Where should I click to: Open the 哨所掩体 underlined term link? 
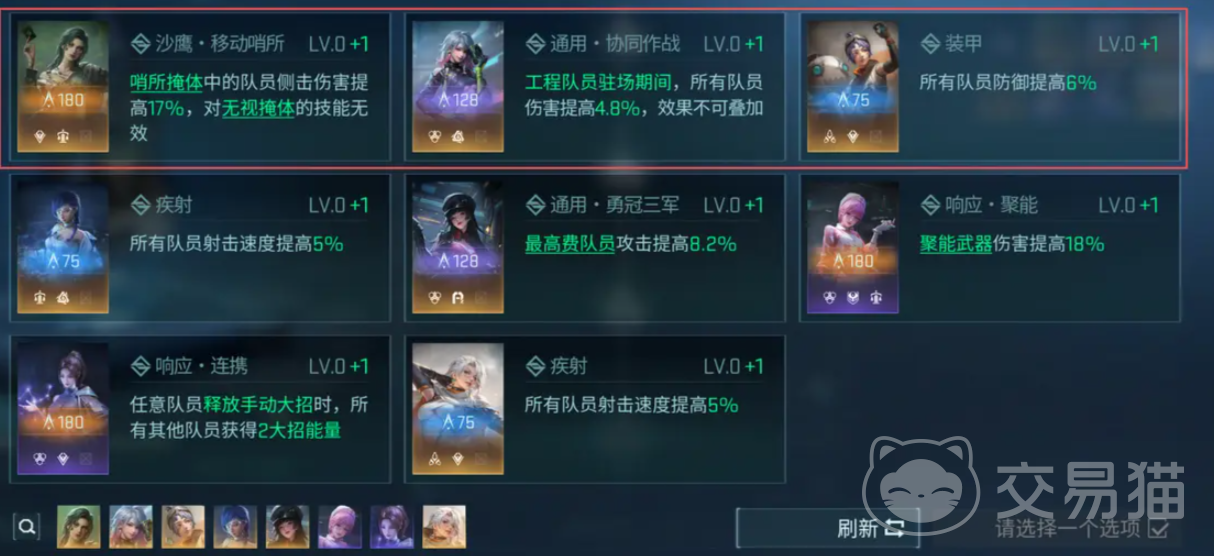click(x=168, y=83)
